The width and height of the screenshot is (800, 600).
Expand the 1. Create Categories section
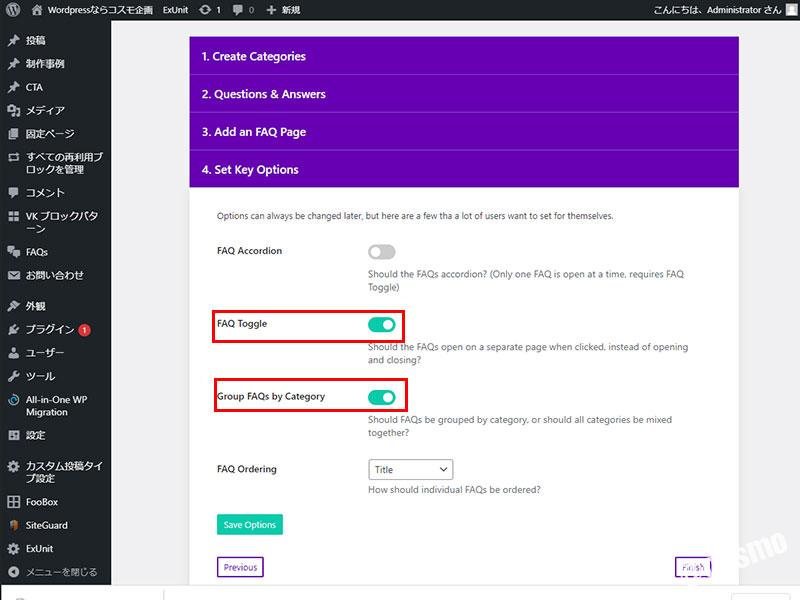463,57
